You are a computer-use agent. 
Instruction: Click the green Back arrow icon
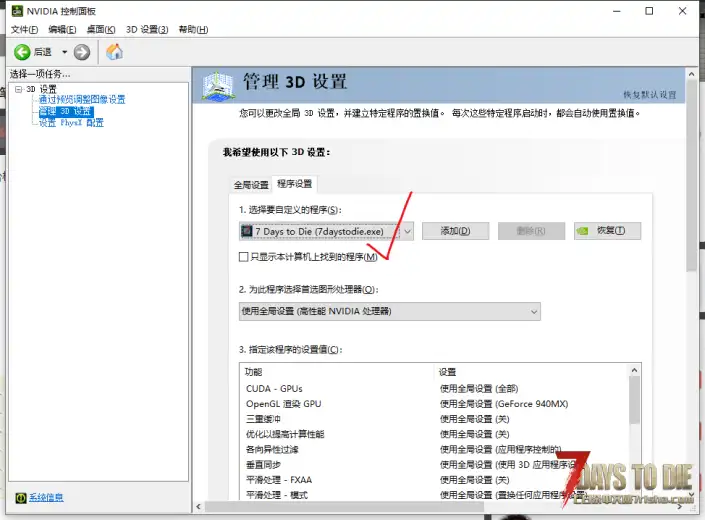pos(21,52)
